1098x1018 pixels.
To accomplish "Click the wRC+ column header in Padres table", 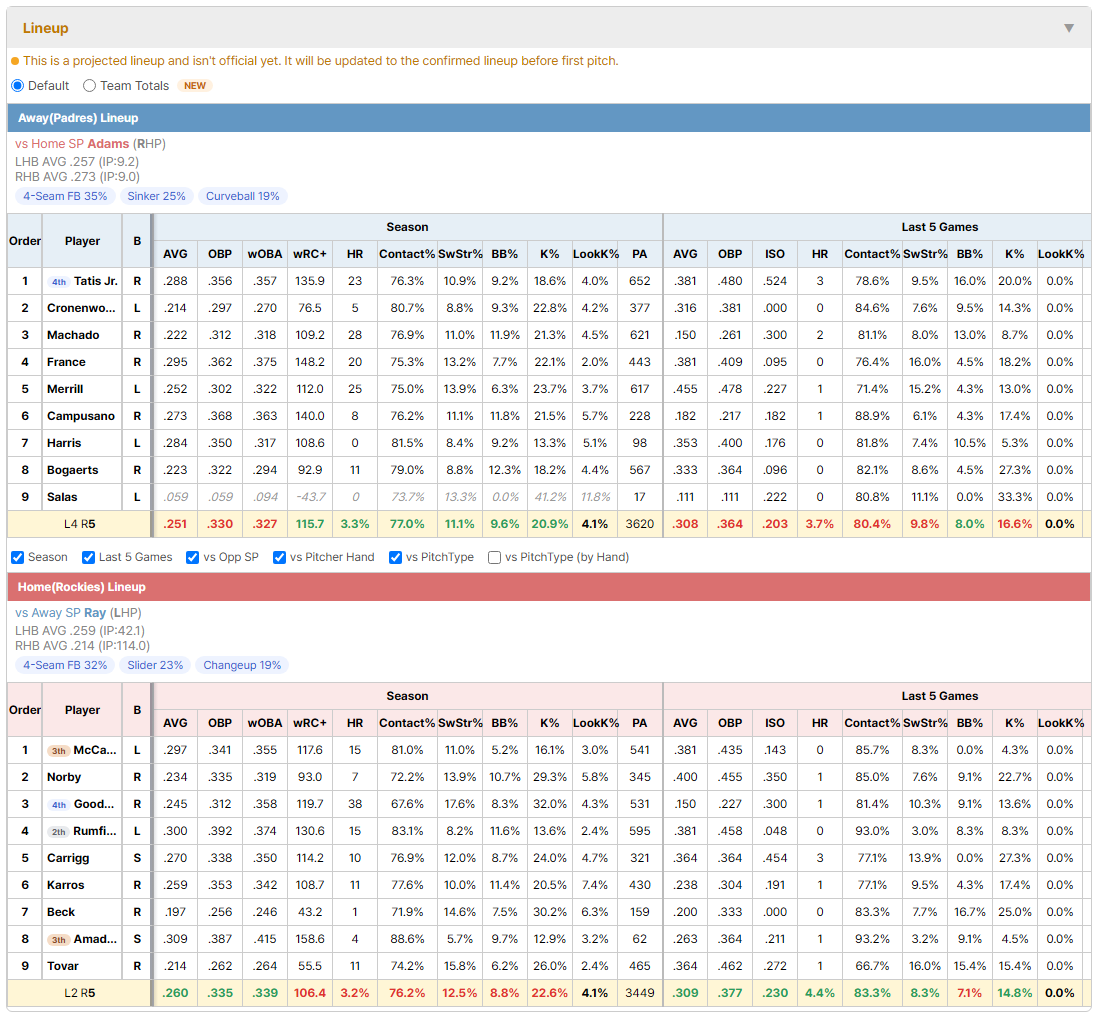I will pyautogui.click(x=310, y=254).
